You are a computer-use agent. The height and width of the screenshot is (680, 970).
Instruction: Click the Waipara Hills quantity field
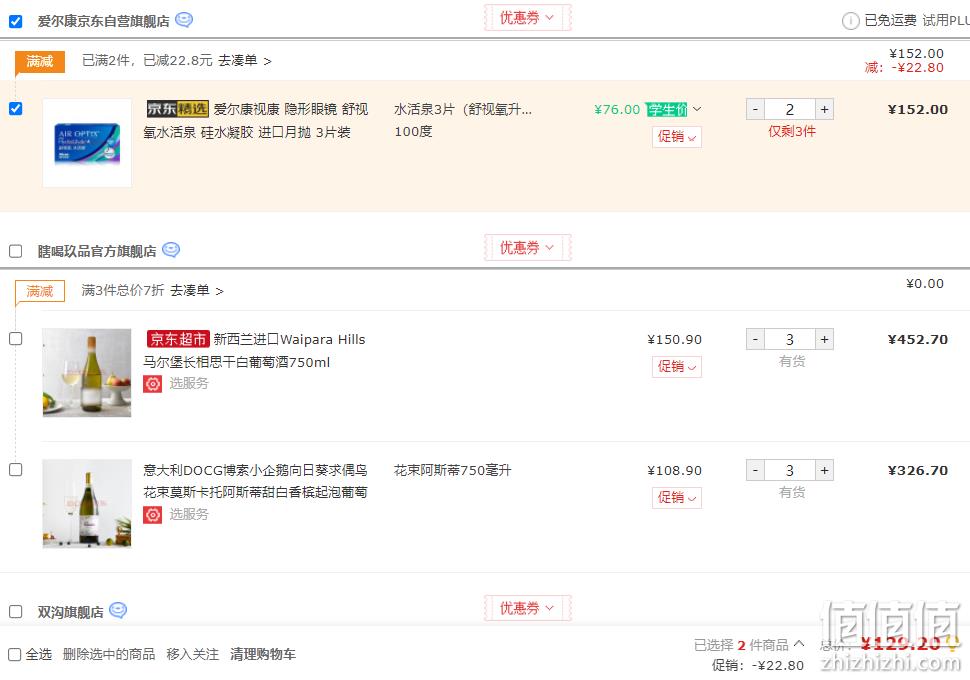coord(790,339)
